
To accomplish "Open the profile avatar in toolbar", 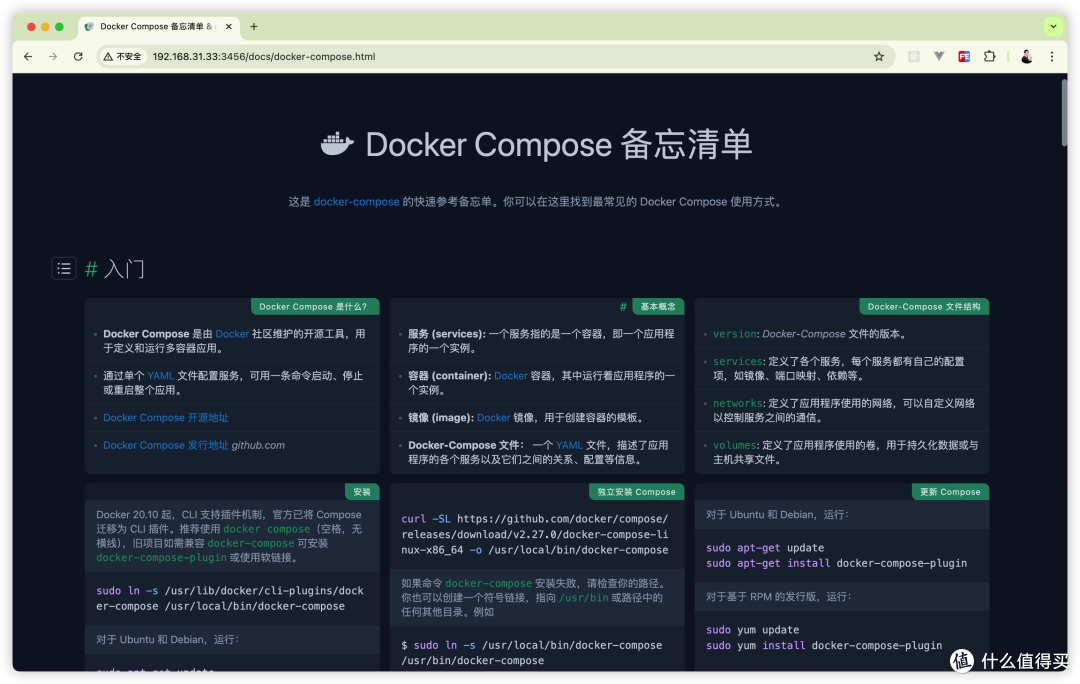I will pyautogui.click(x=1026, y=56).
